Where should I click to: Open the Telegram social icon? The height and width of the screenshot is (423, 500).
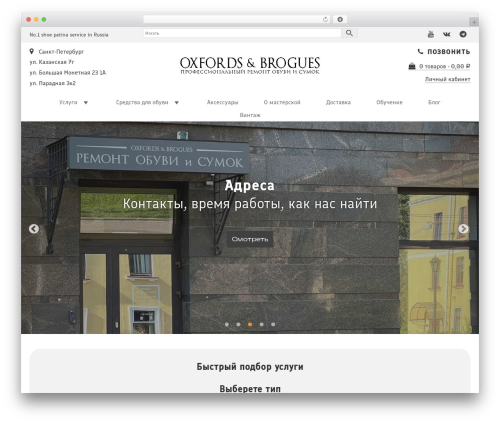(463, 34)
